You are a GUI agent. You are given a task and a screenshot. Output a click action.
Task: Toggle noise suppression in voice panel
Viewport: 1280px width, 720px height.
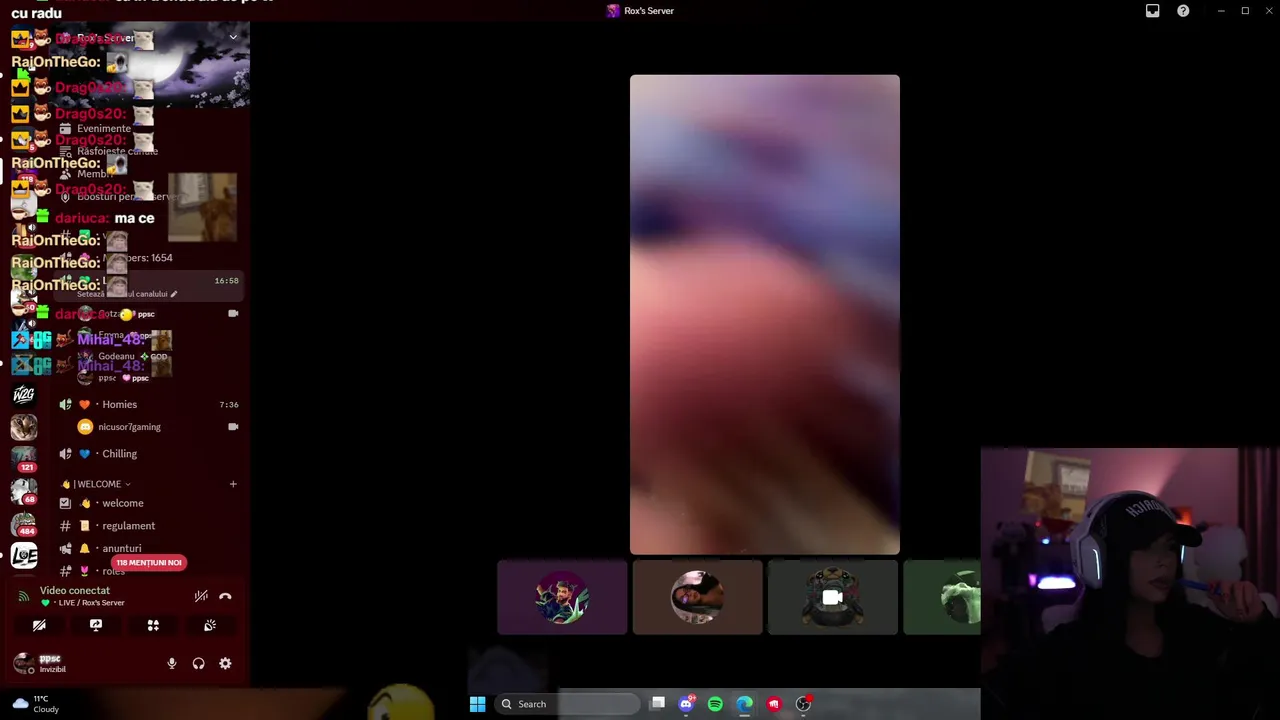click(201, 596)
